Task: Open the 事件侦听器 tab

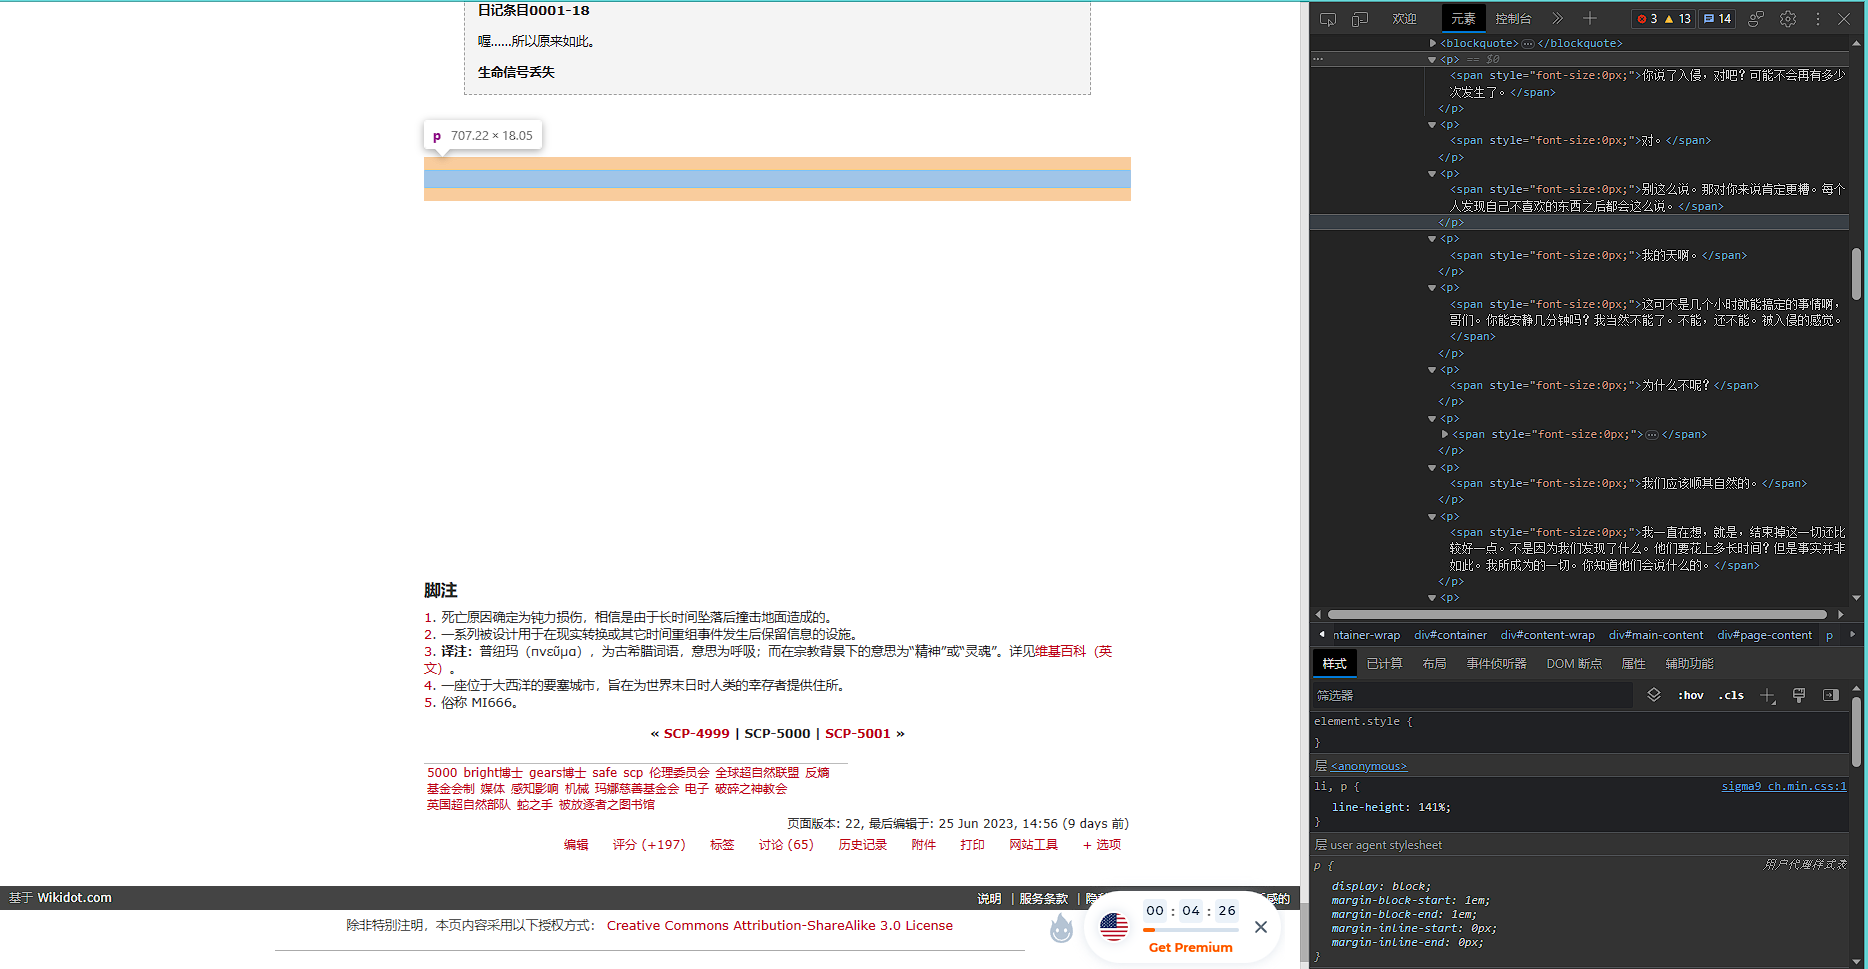Action: click(x=1497, y=664)
